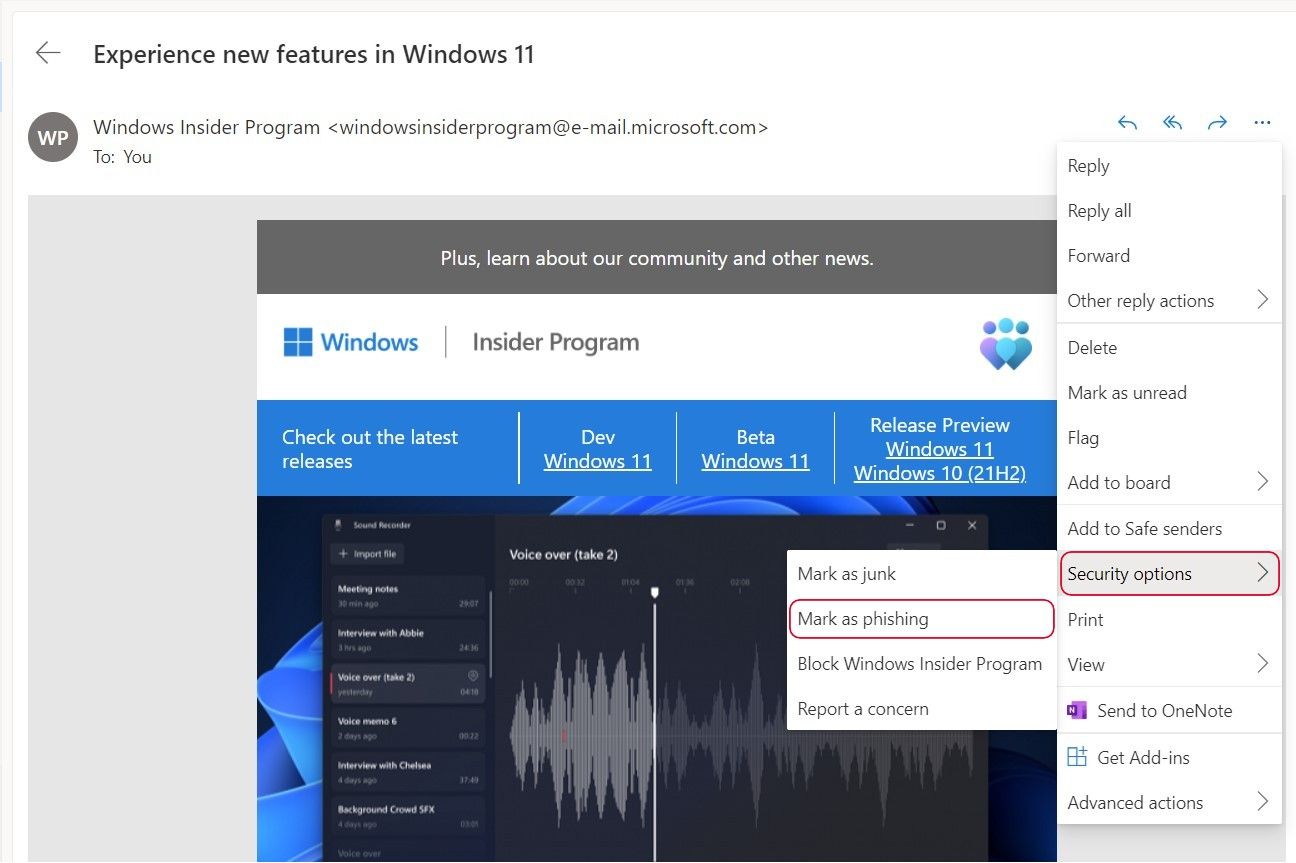Expand the Add to board submenu
This screenshot has width=1296, height=863.
tap(1169, 483)
